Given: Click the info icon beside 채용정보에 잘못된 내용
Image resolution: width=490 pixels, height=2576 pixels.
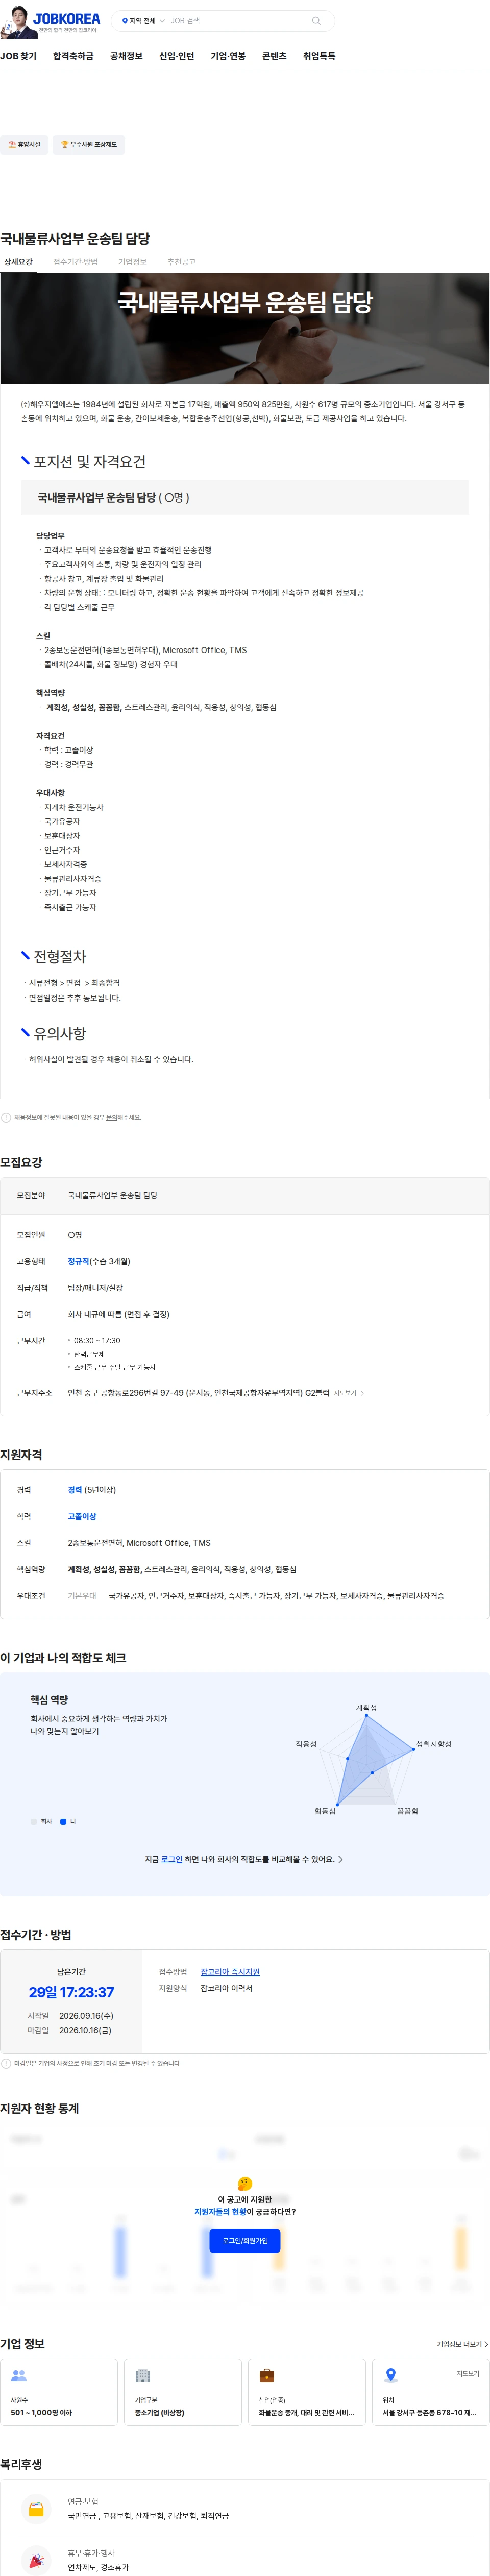Looking at the screenshot, I should tap(6, 1118).
